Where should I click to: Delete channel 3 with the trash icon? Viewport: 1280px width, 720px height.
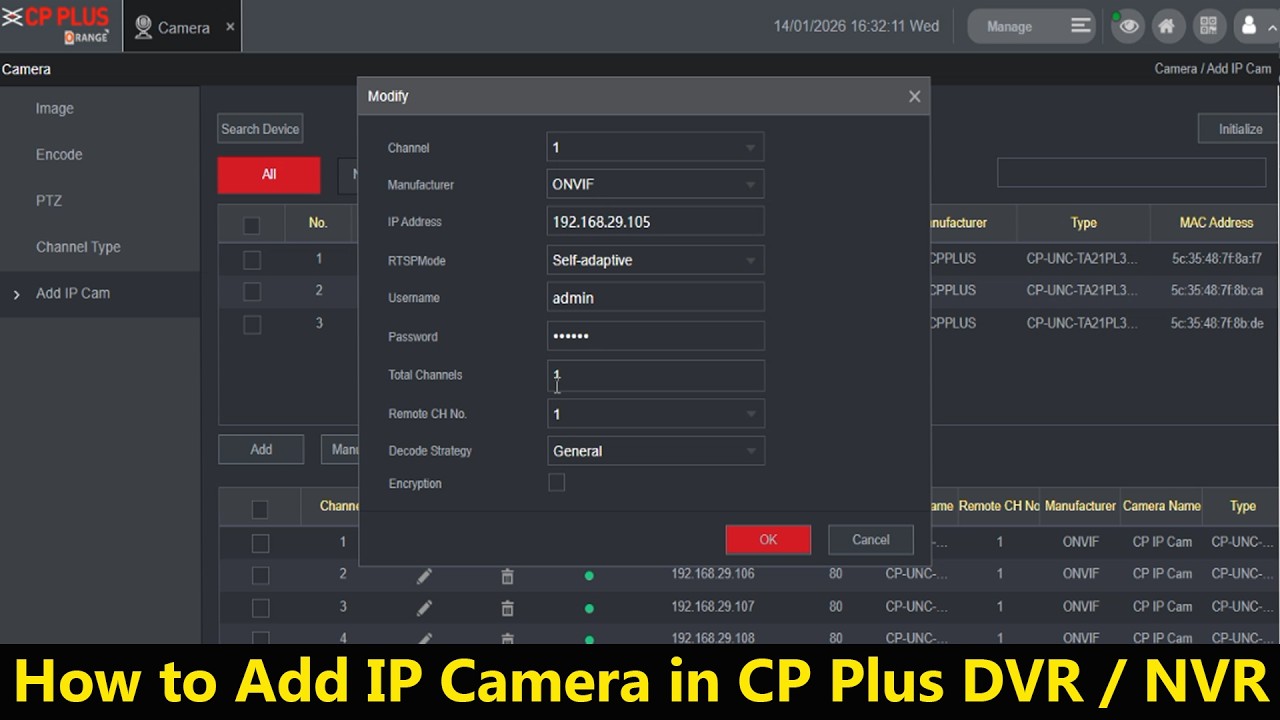507,608
